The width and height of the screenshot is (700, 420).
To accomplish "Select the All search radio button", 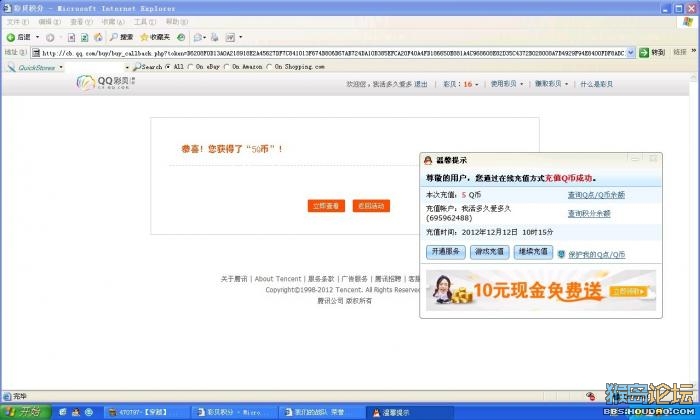I will 168,67.
